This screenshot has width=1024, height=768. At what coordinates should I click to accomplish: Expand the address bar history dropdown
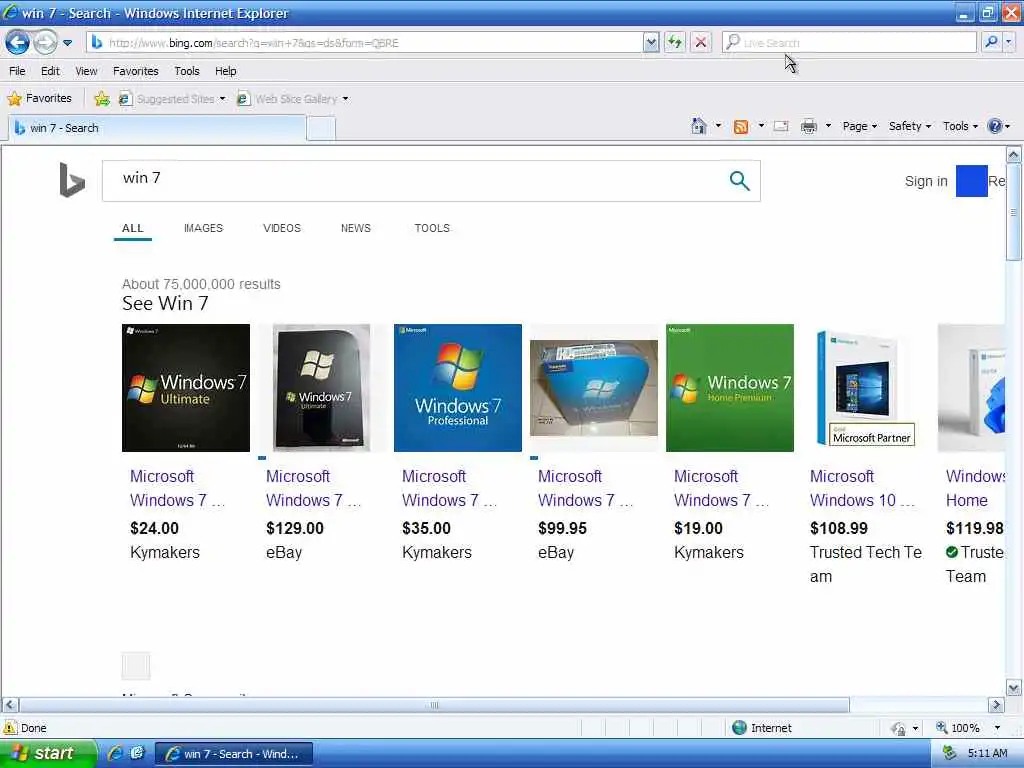(x=651, y=43)
